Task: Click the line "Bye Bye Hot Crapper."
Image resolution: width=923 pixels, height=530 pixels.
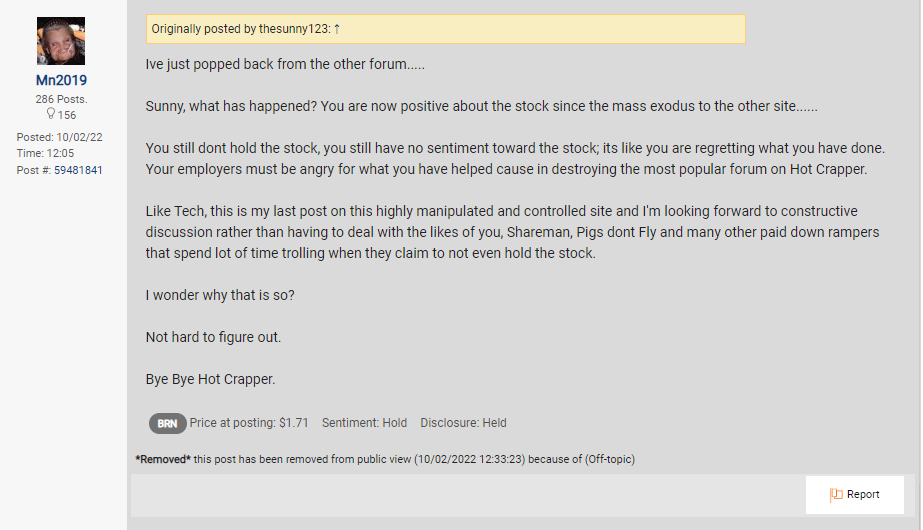Action: [x=210, y=380]
